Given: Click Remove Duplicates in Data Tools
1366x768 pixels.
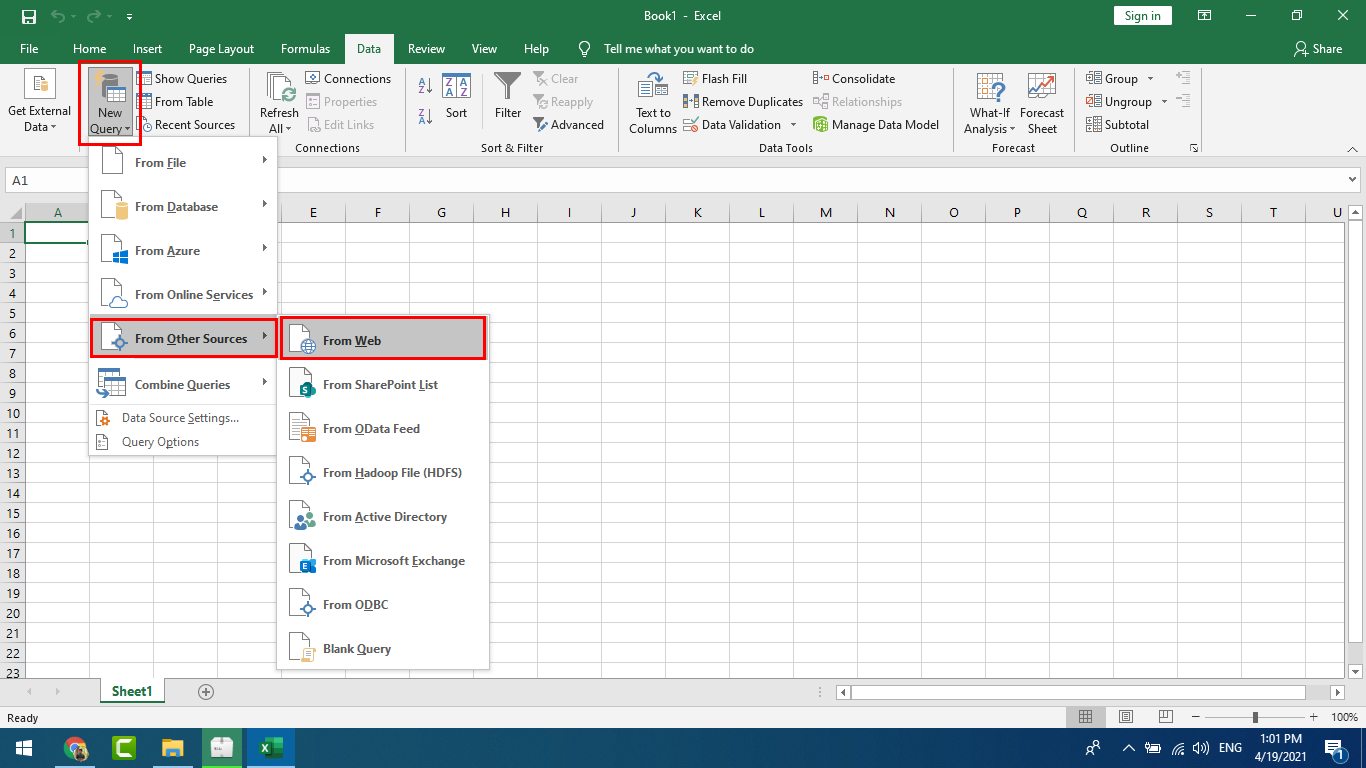Looking at the screenshot, I should point(743,101).
